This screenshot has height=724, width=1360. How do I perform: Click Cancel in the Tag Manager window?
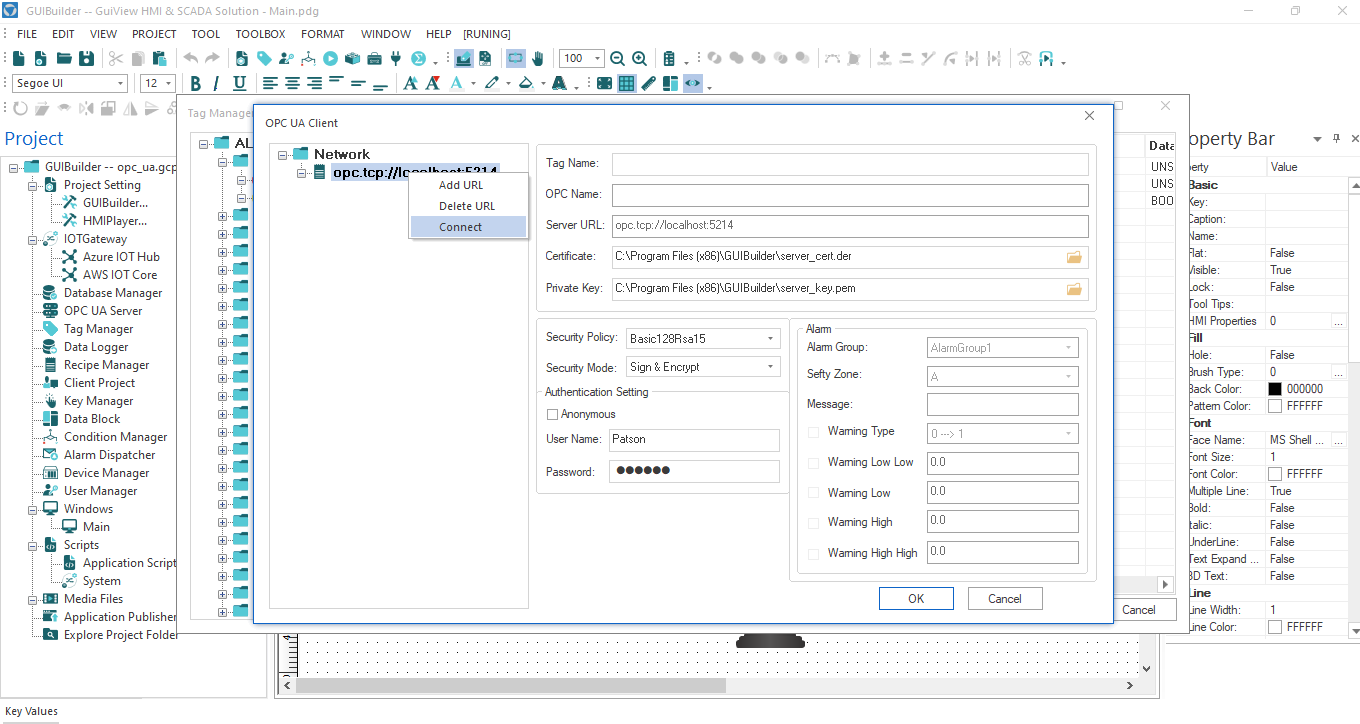coord(1139,610)
